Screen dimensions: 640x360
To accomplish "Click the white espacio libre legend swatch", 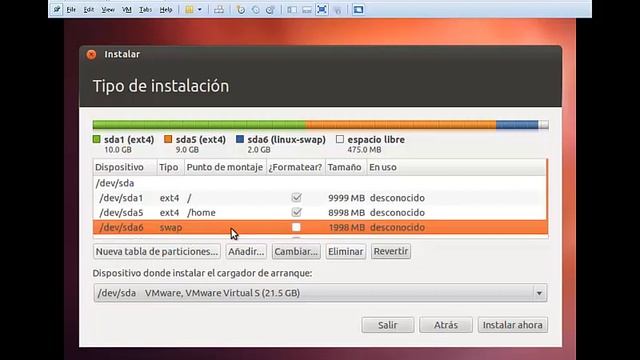I will coord(340,139).
